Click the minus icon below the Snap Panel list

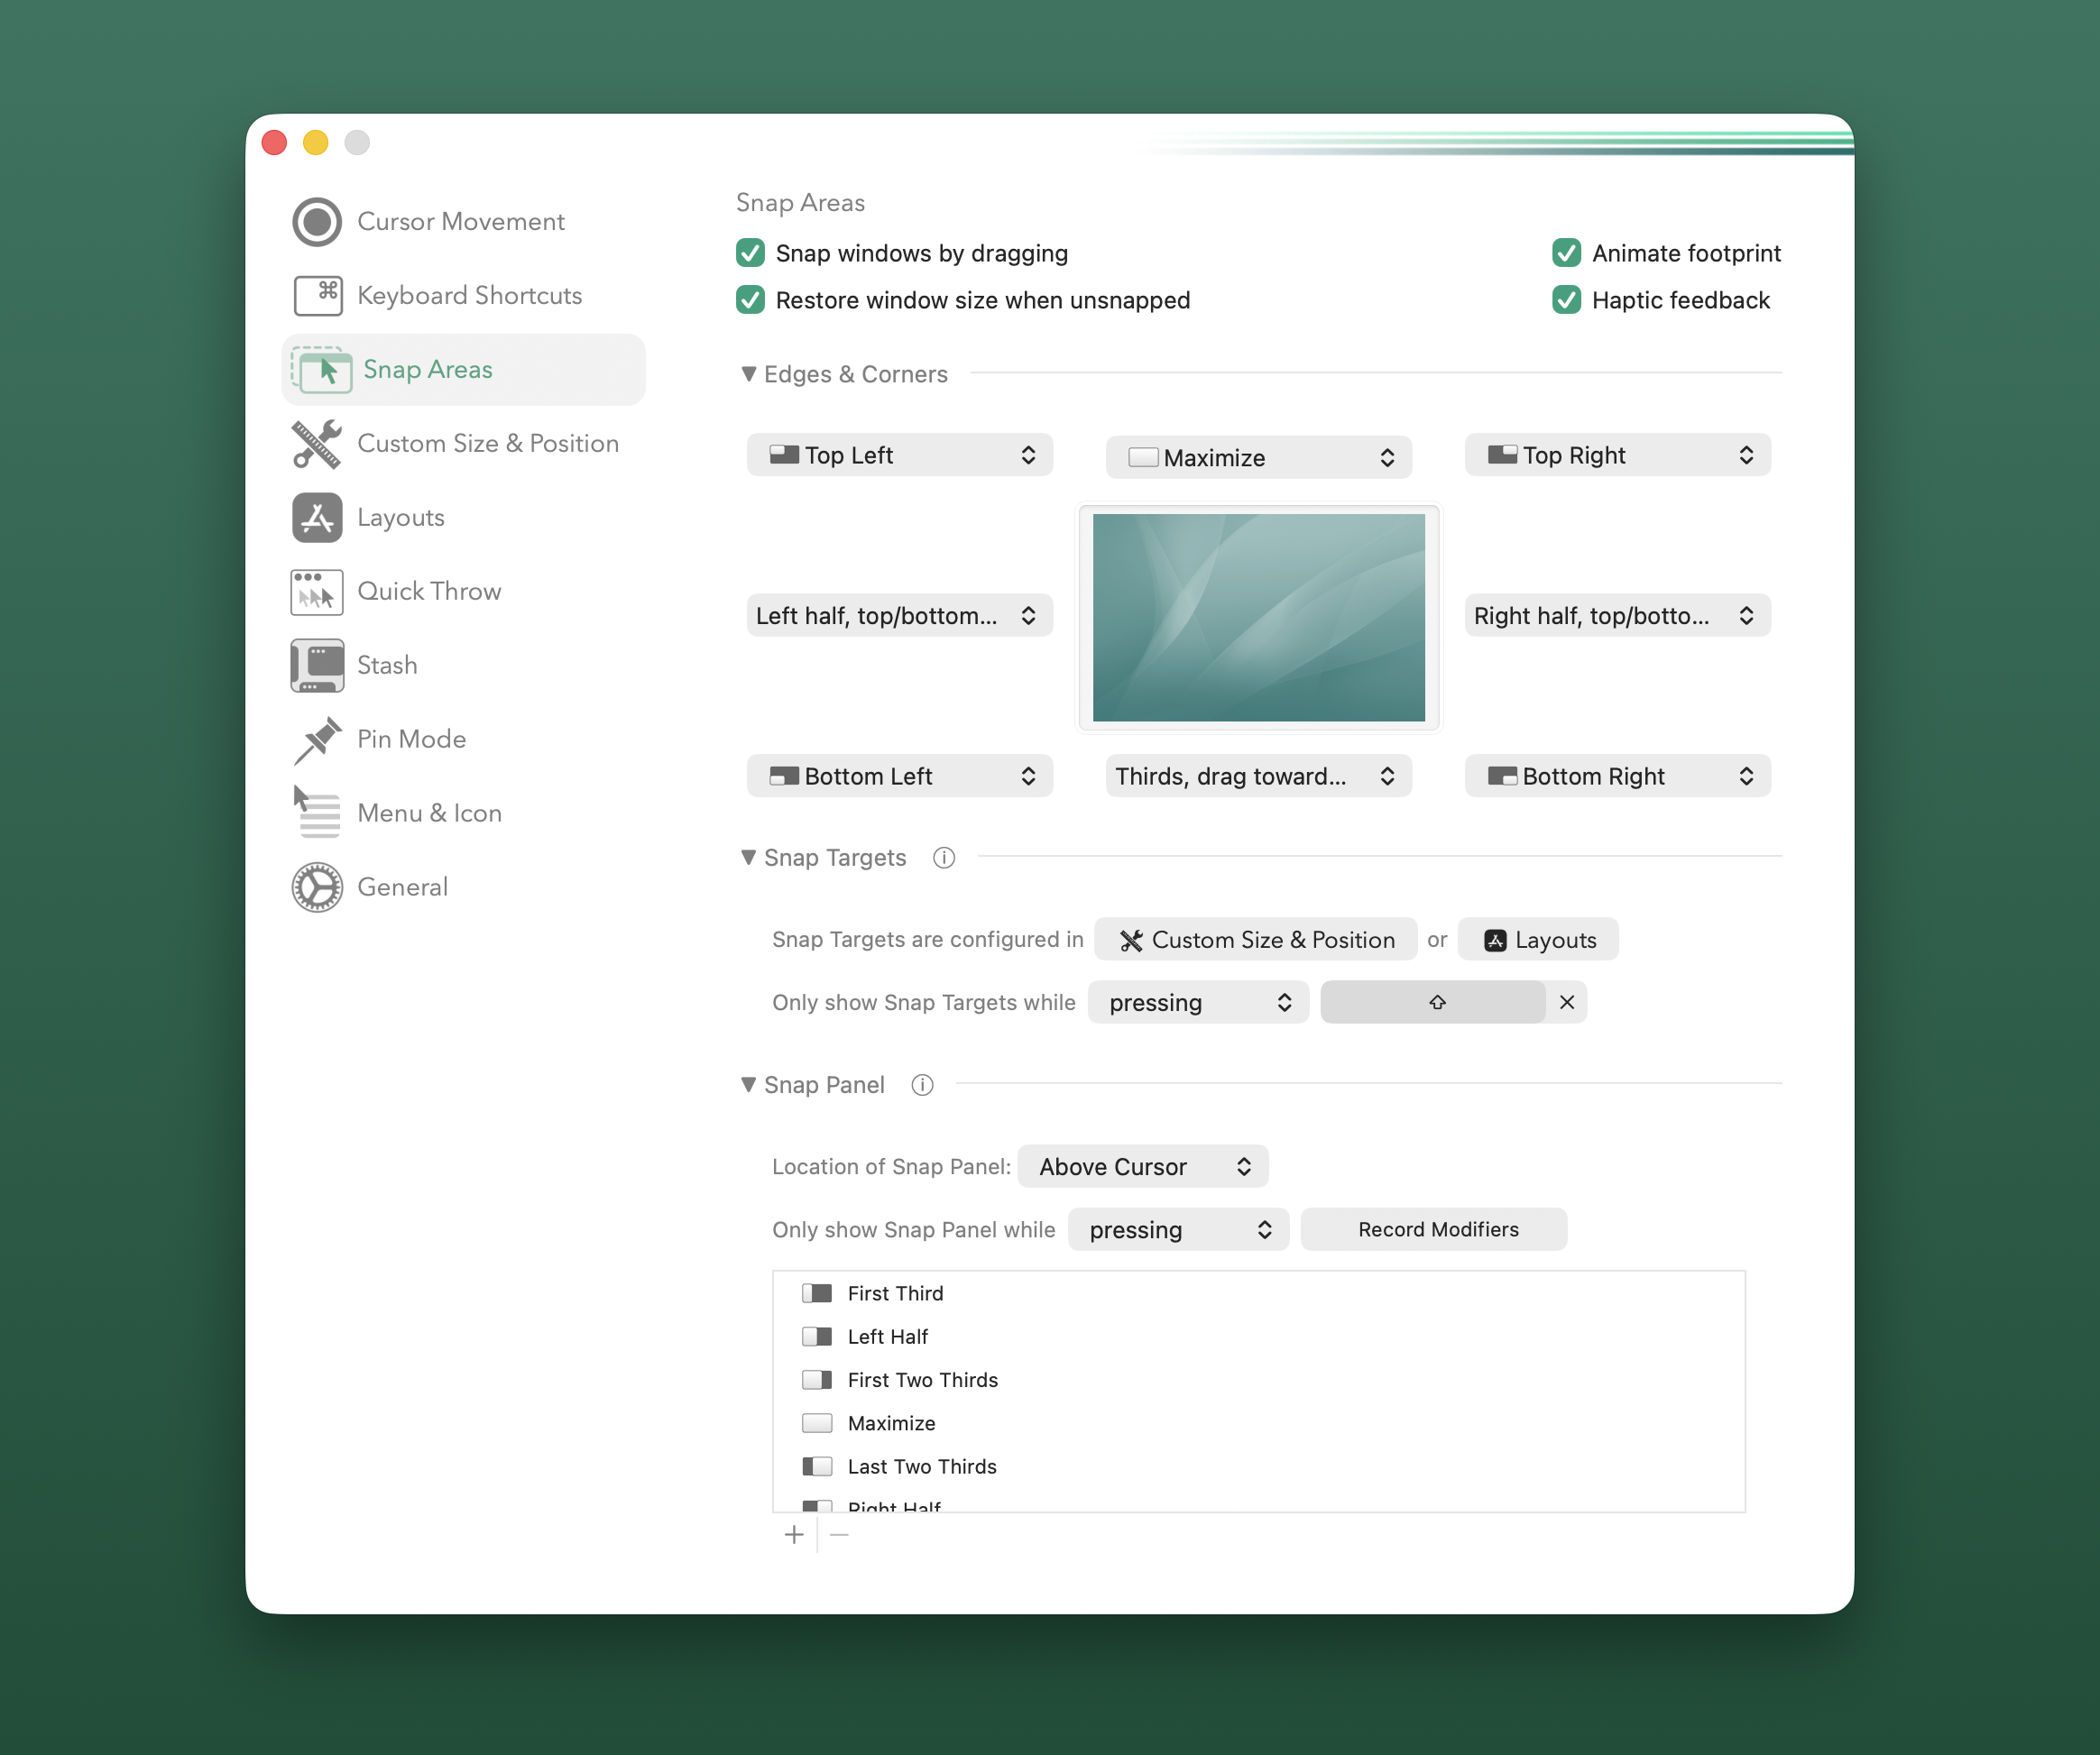(x=840, y=1535)
